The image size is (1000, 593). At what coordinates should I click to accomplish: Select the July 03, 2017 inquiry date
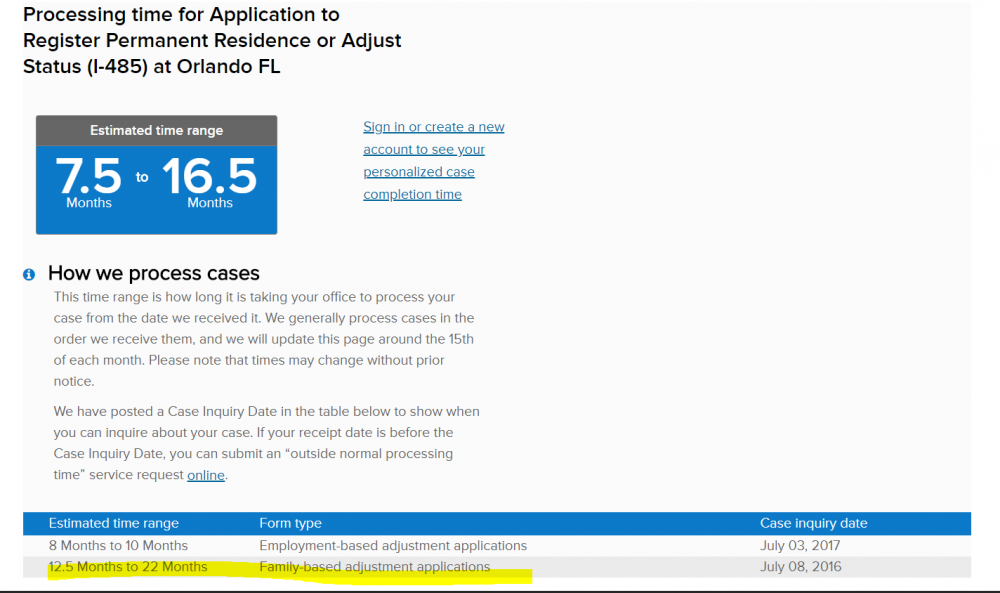click(x=800, y=546)
